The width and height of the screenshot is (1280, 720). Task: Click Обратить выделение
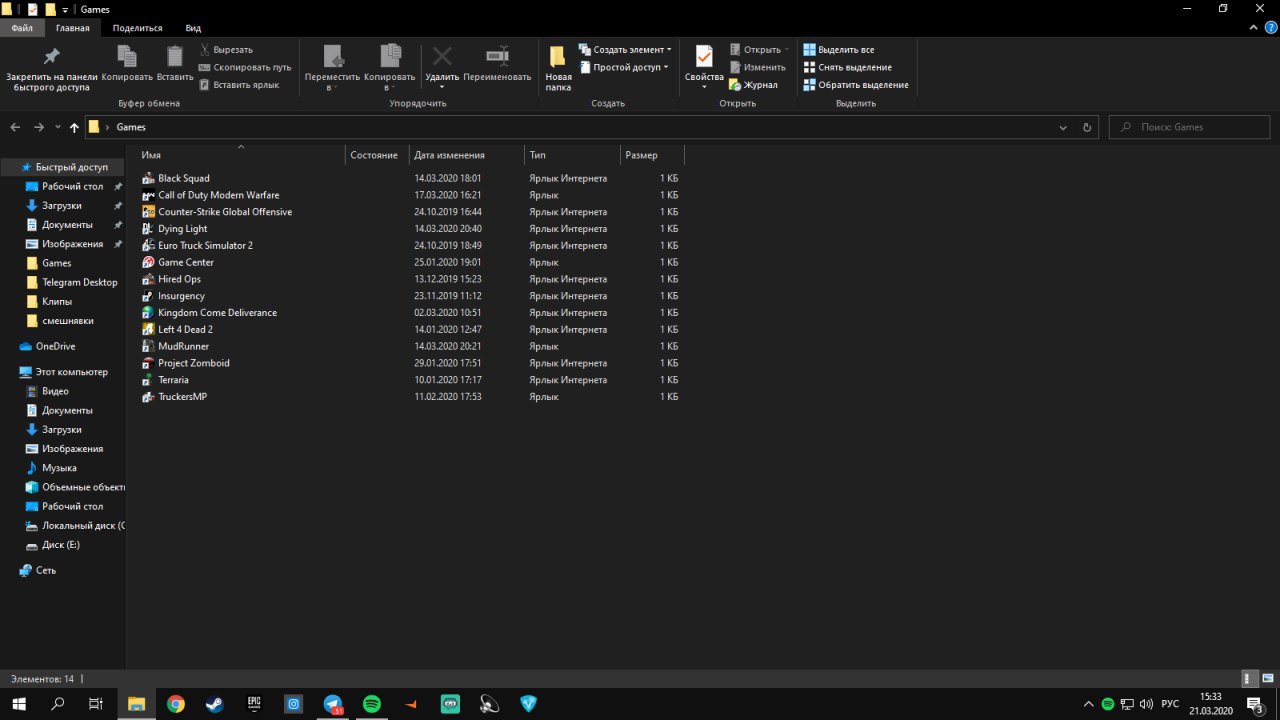[x=856, y=85]
